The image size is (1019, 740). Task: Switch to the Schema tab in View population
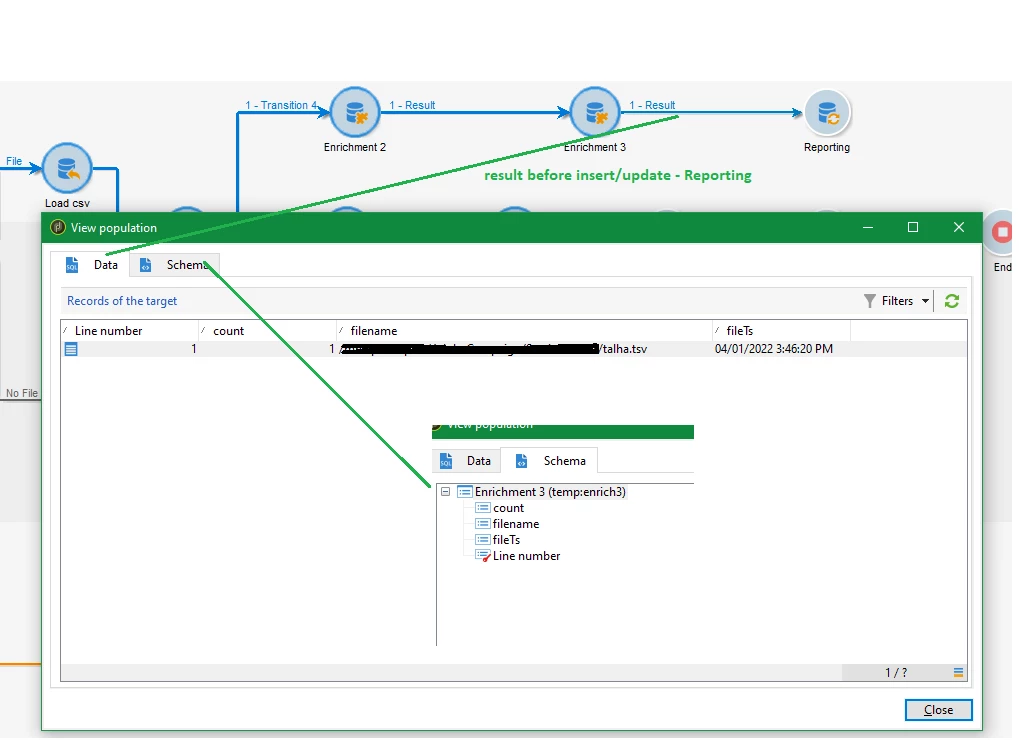tap(175, 265)
